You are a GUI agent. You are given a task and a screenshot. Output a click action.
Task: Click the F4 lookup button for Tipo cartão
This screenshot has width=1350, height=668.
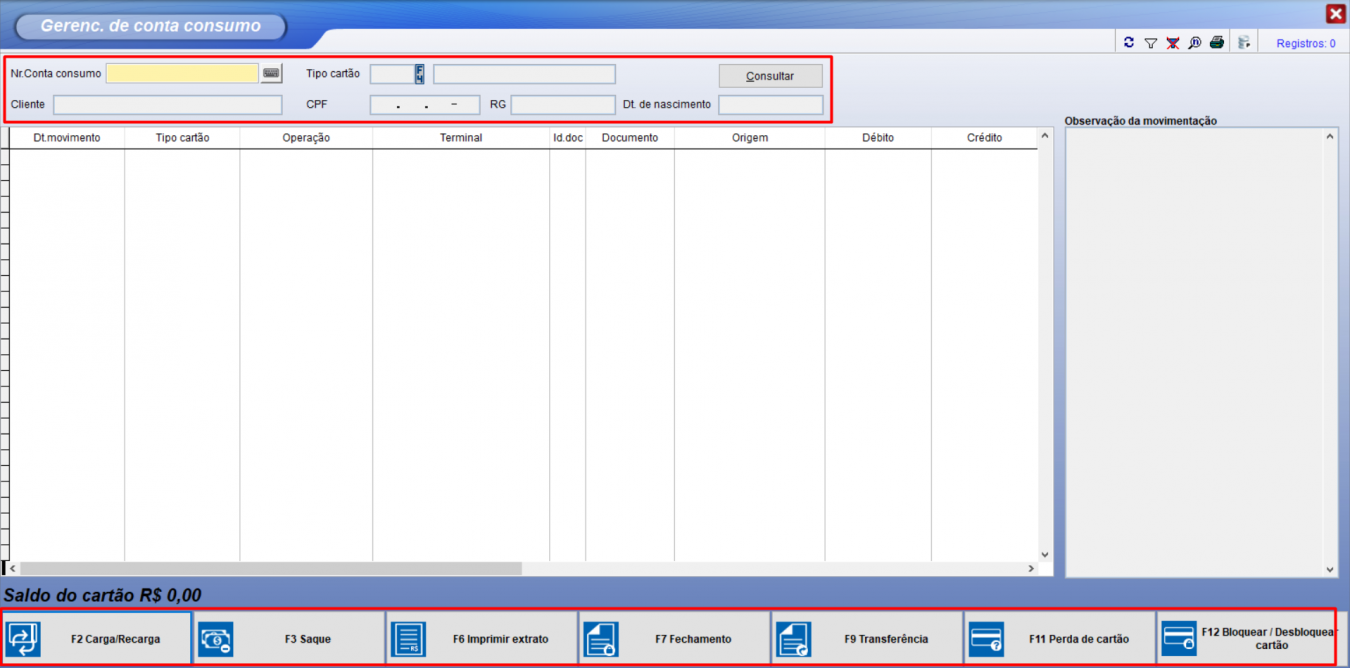(420, 74)
